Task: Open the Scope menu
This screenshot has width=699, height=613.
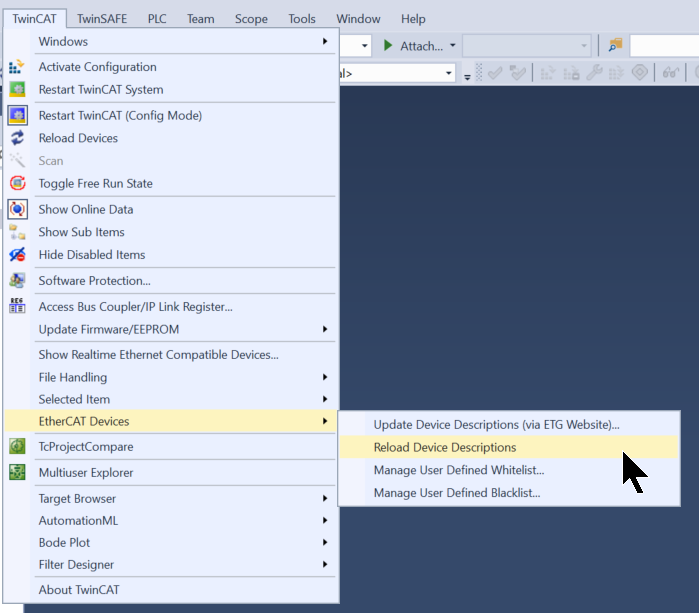Action: pyautogui.click(x=251, y=19)
